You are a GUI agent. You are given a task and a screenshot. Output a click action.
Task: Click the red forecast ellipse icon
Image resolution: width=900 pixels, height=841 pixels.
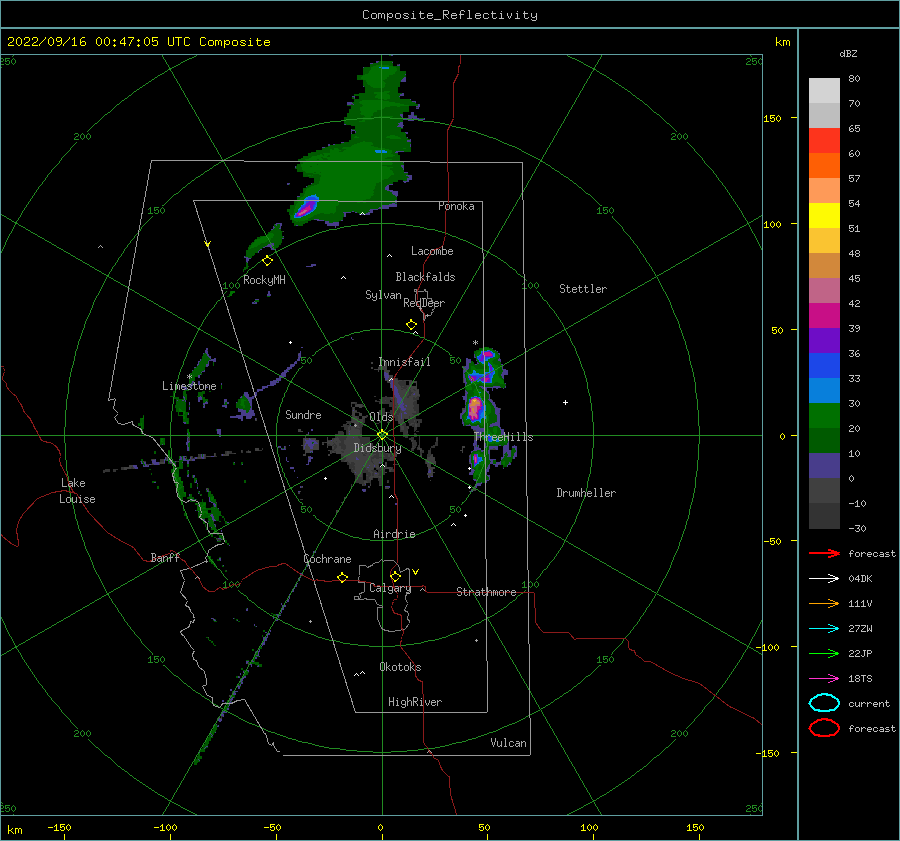824,728
